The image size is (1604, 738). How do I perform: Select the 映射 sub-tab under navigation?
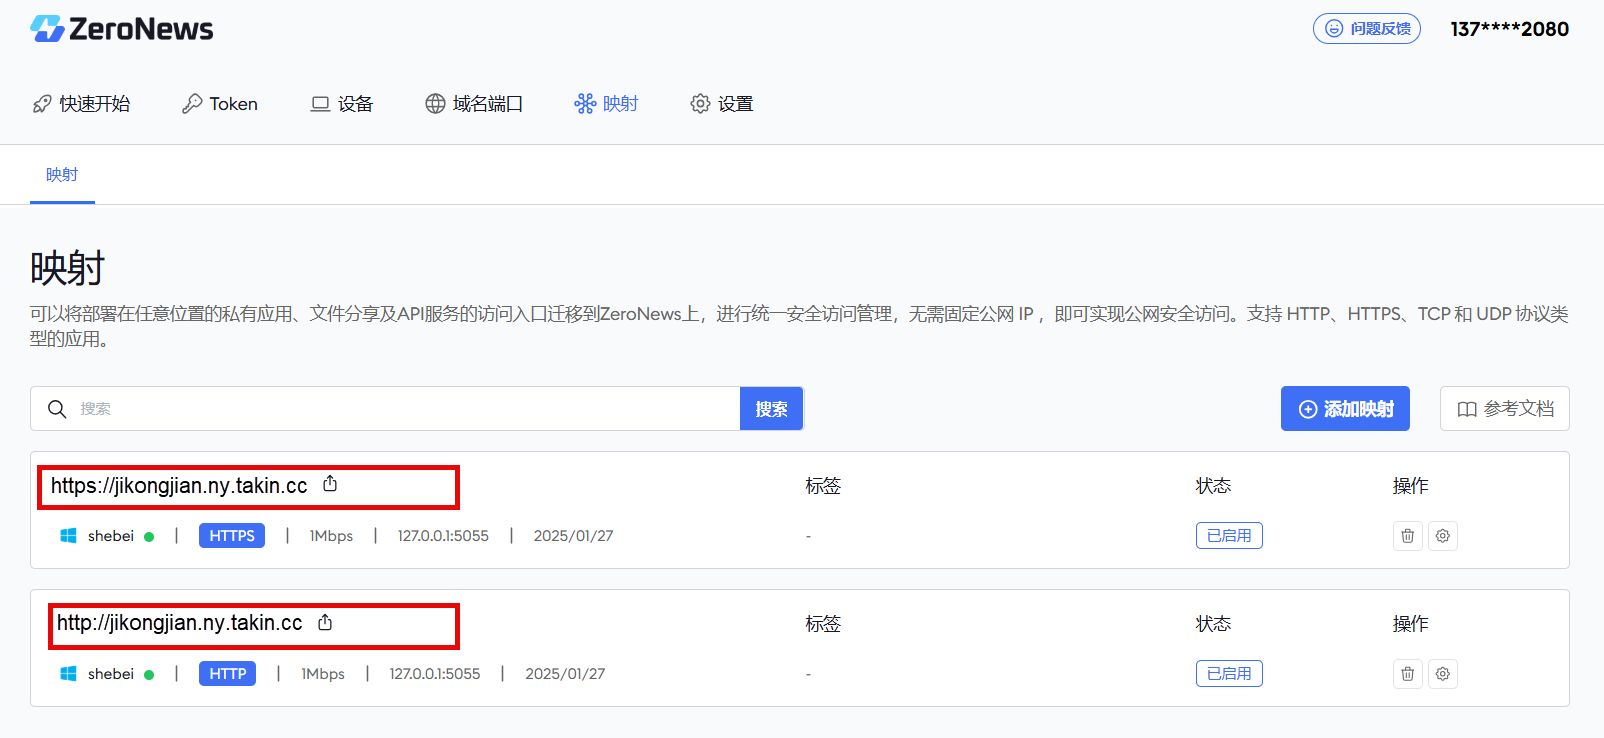(x=62, y=175)
